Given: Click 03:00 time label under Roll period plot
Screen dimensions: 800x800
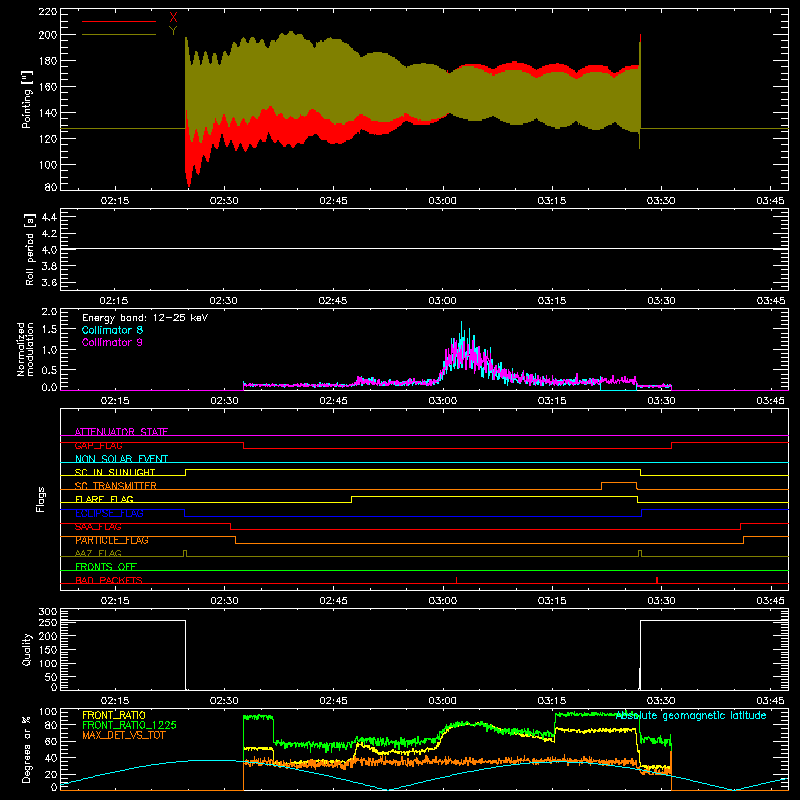Looking at the screenshot, I should pos(442,301).
